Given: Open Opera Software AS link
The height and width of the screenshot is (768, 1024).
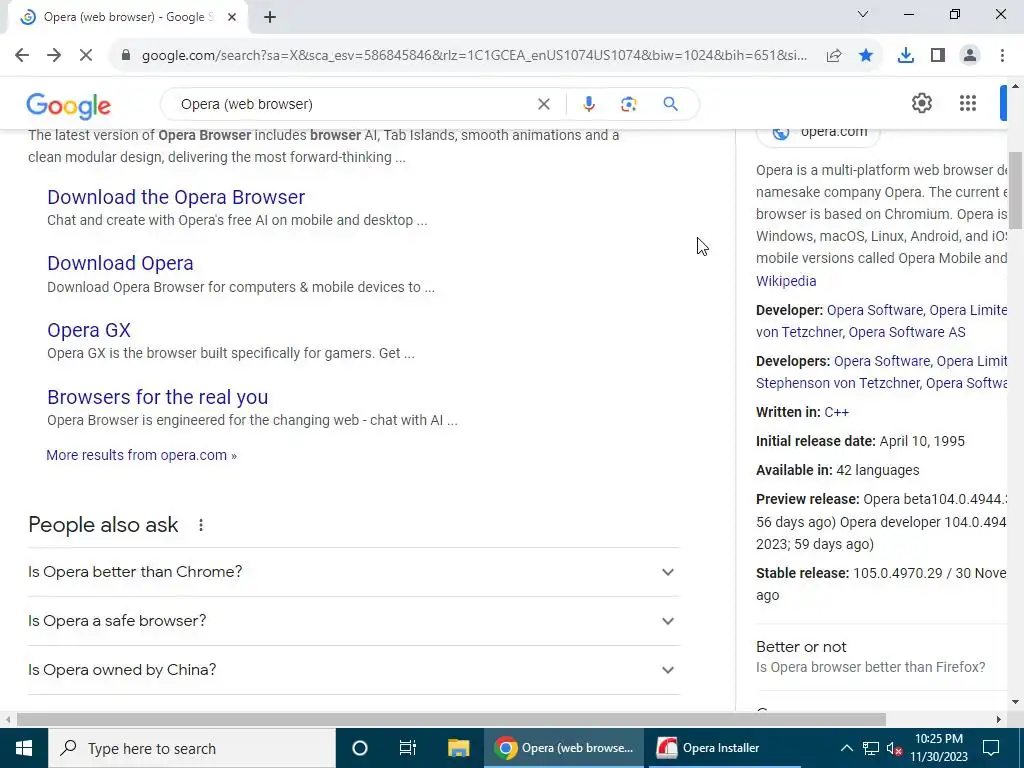Looking at the screenshot, I should click(906, 332).
